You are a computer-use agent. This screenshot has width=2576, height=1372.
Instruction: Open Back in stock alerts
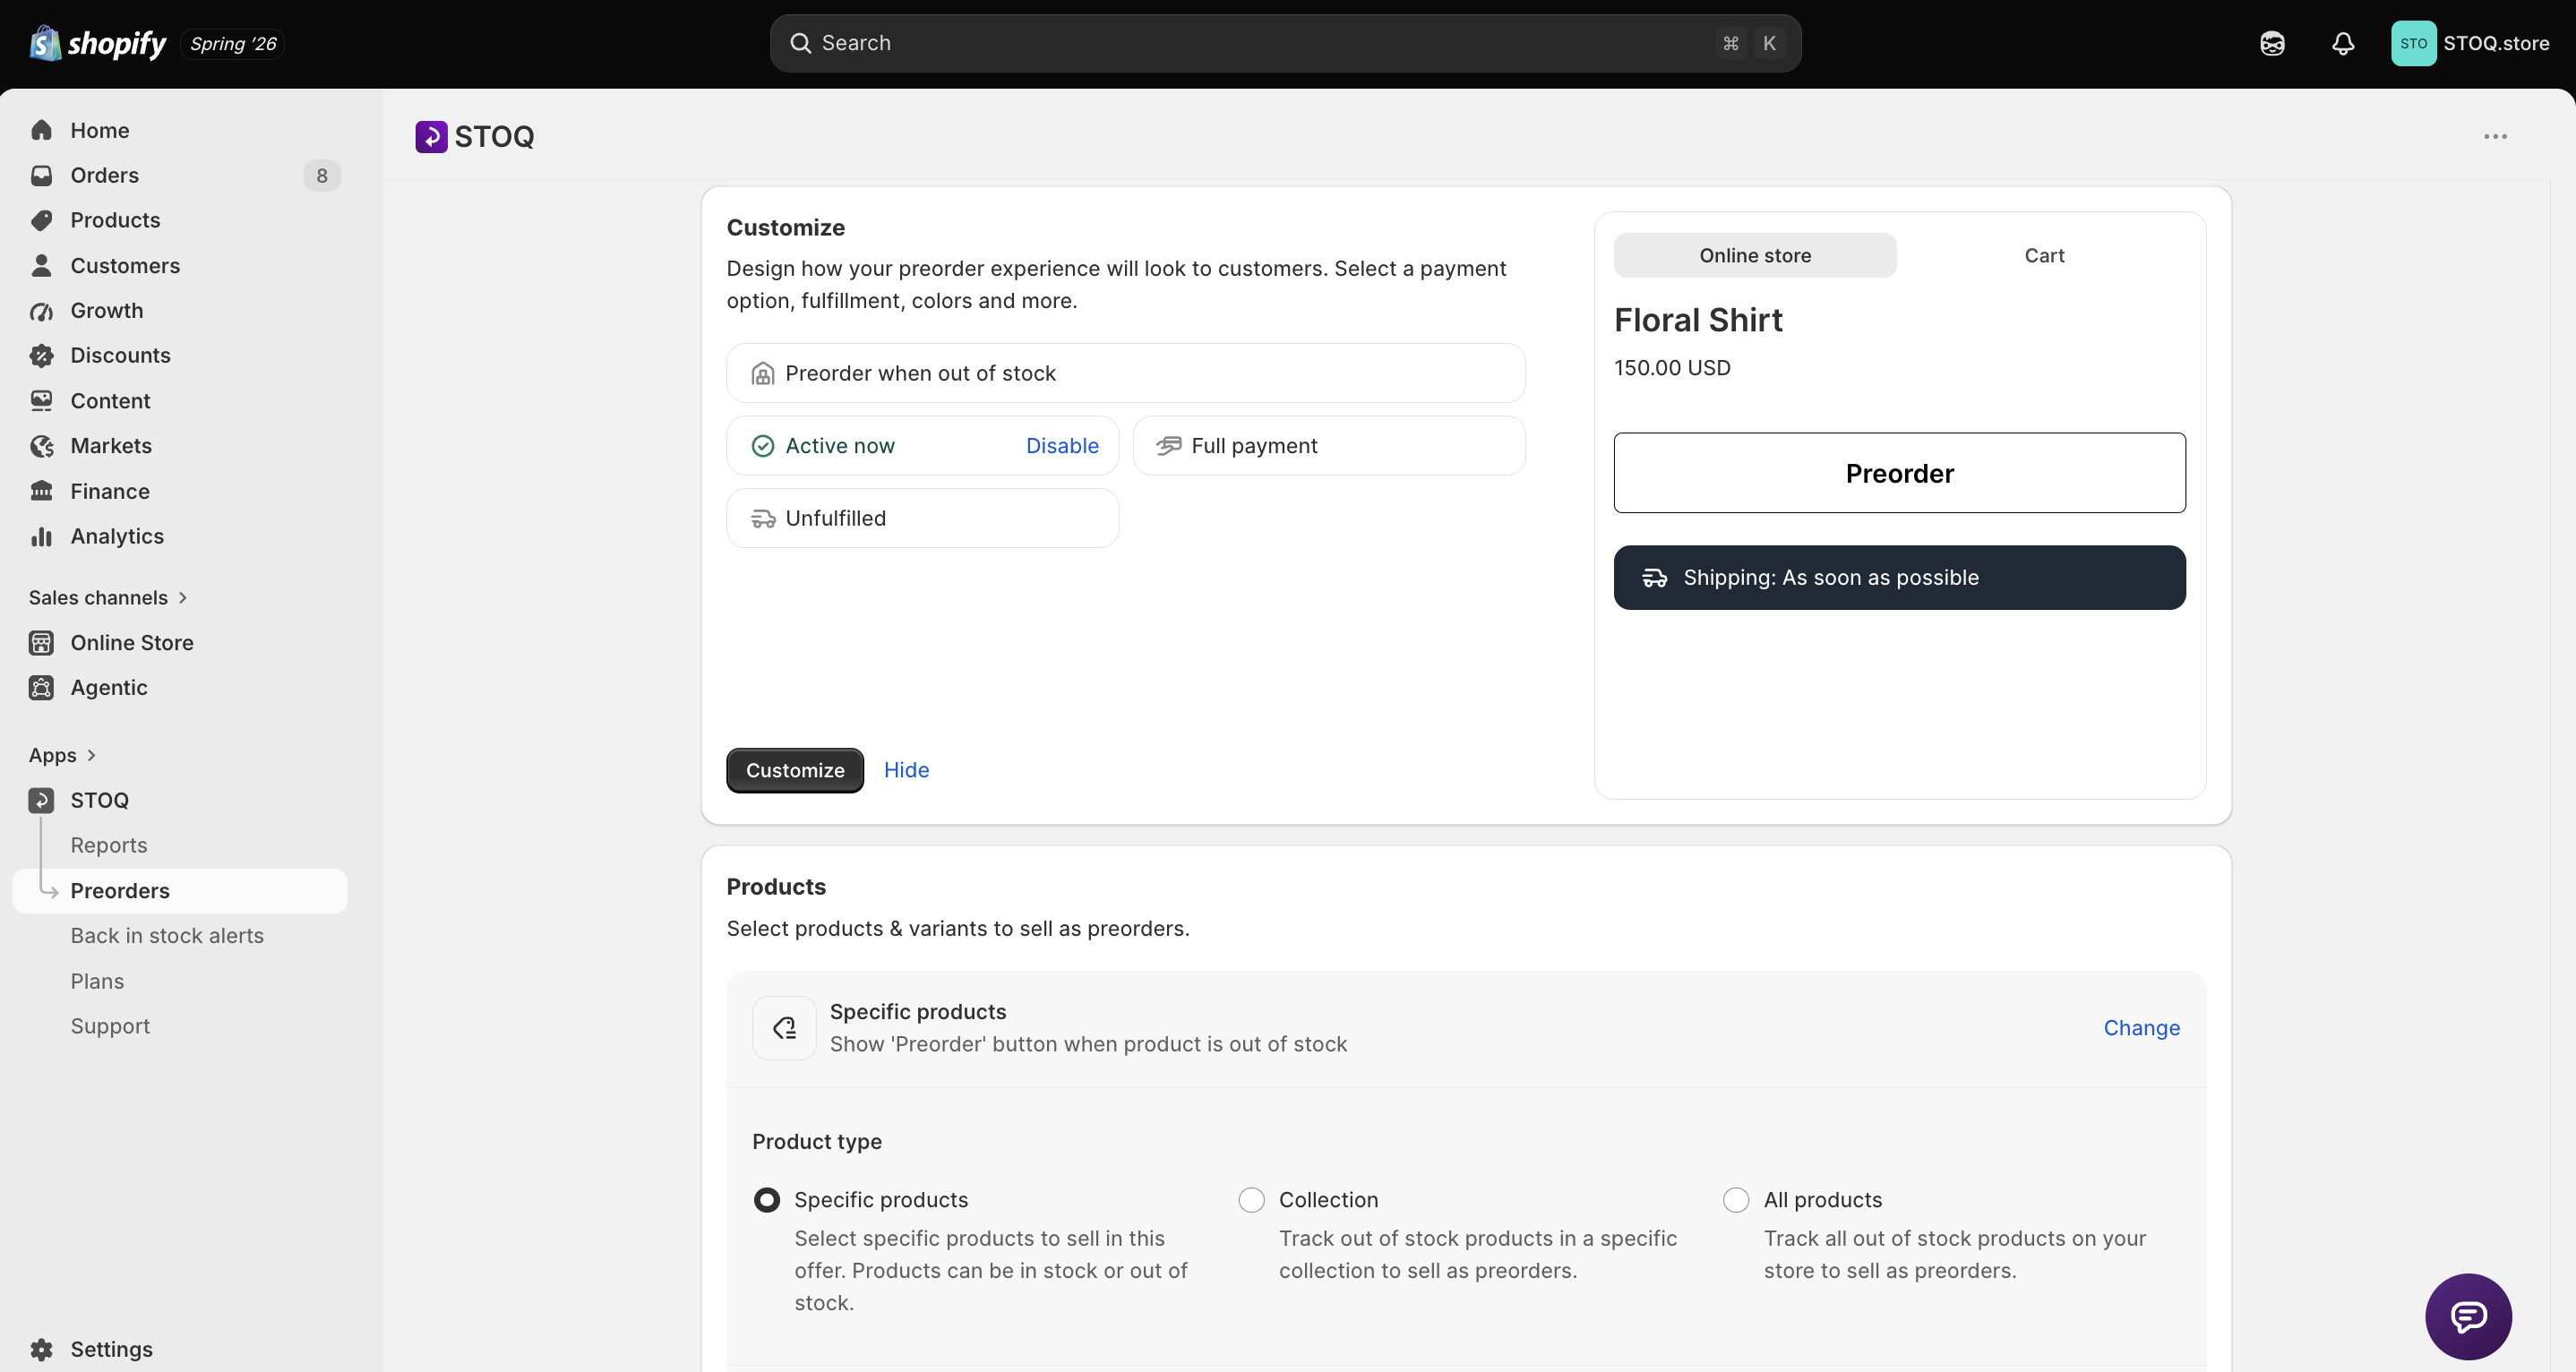pyautogui.click(x=167, y=936)
